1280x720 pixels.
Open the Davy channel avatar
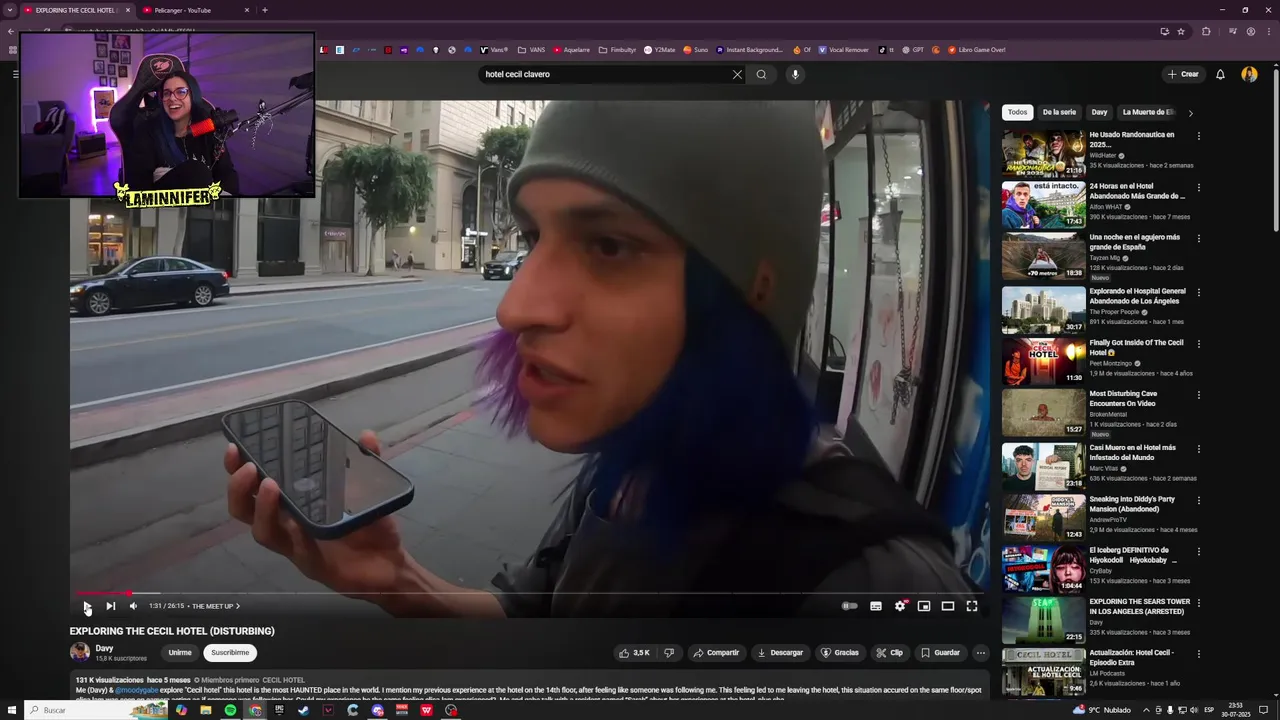click(x=80, y=653)
